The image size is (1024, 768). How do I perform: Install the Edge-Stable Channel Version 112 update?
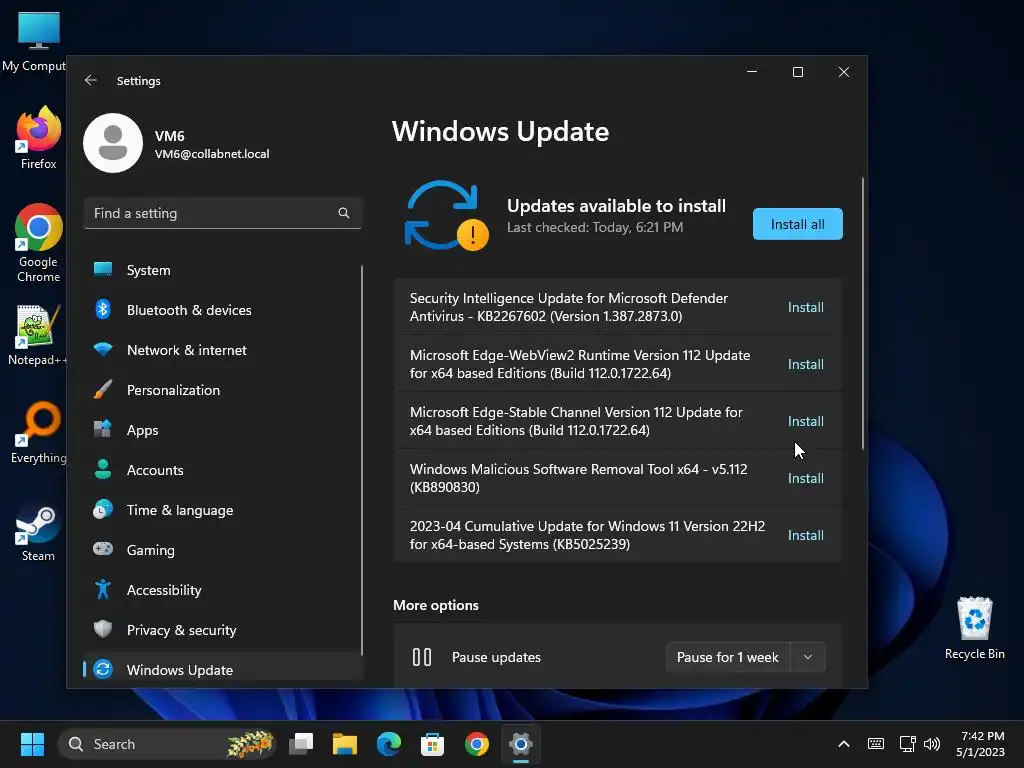point(805,421)
